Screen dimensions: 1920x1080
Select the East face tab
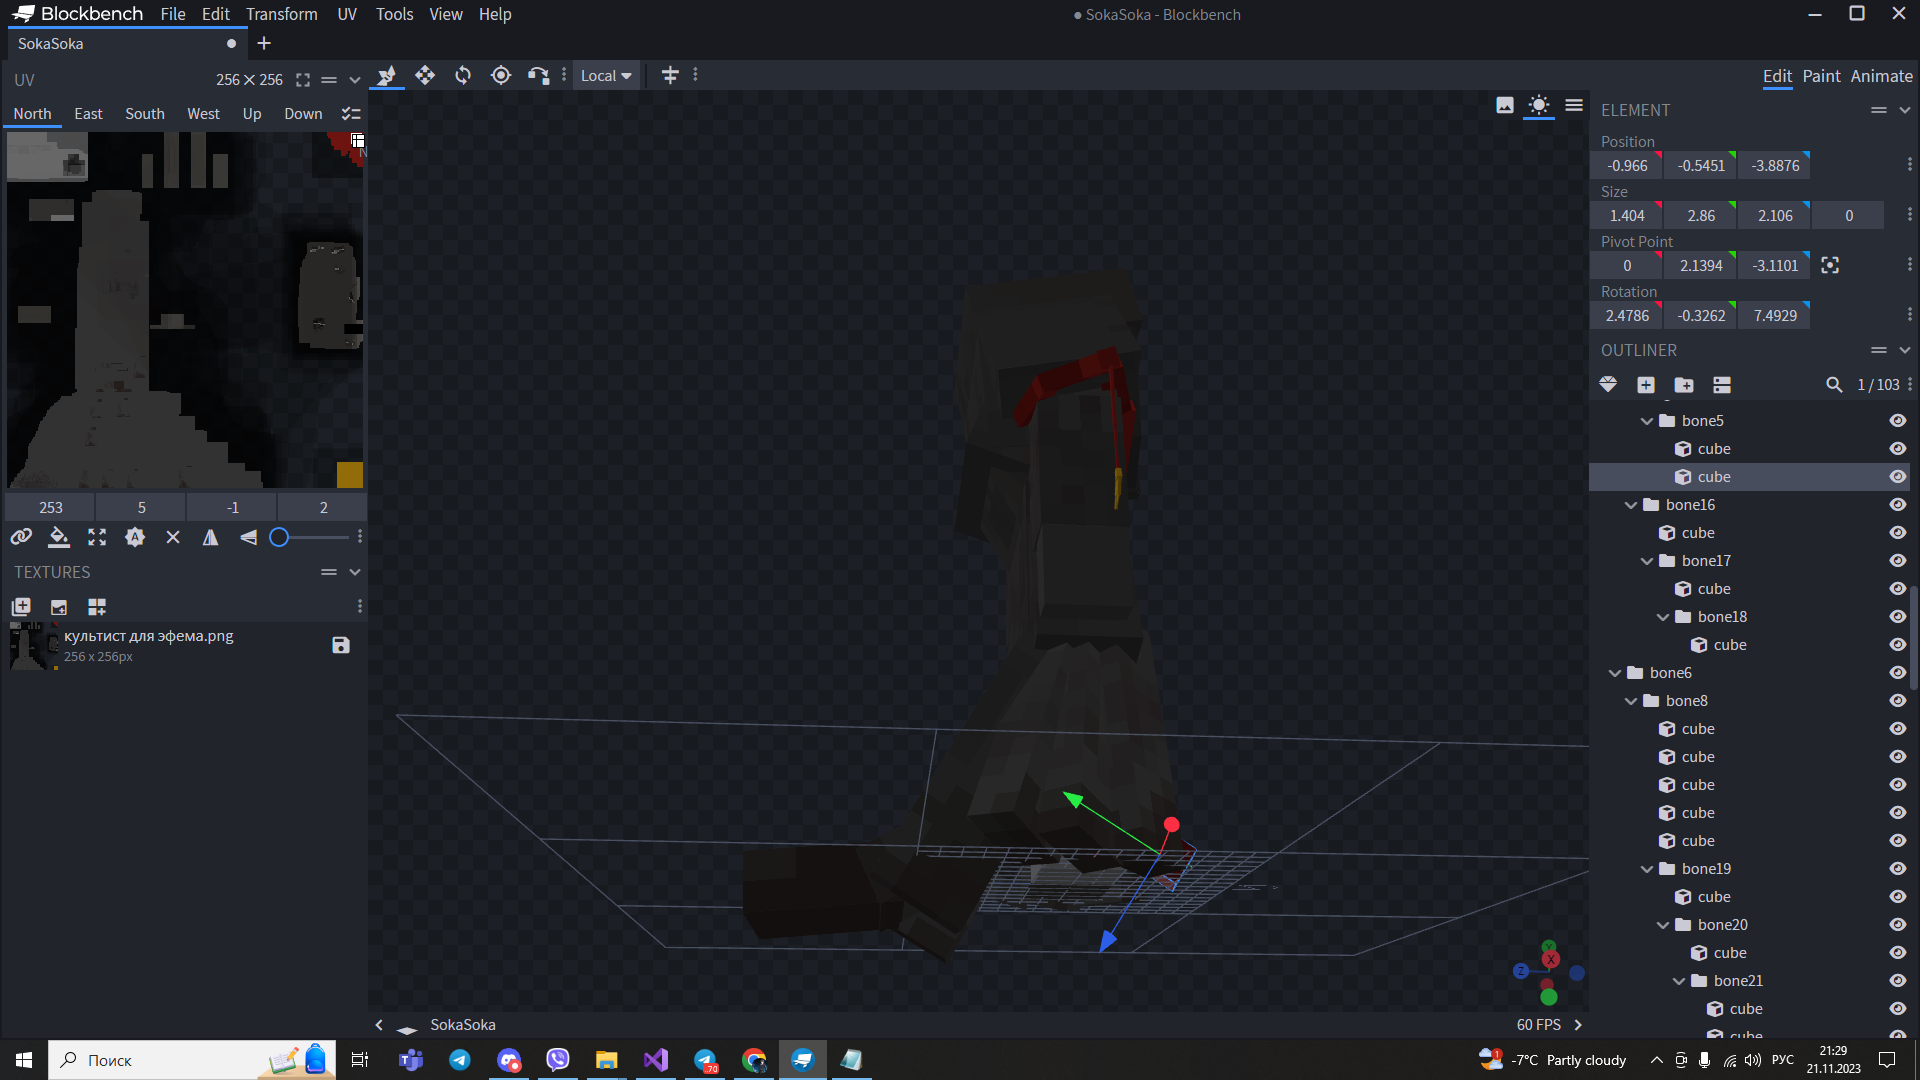click(x=88, y=114)
